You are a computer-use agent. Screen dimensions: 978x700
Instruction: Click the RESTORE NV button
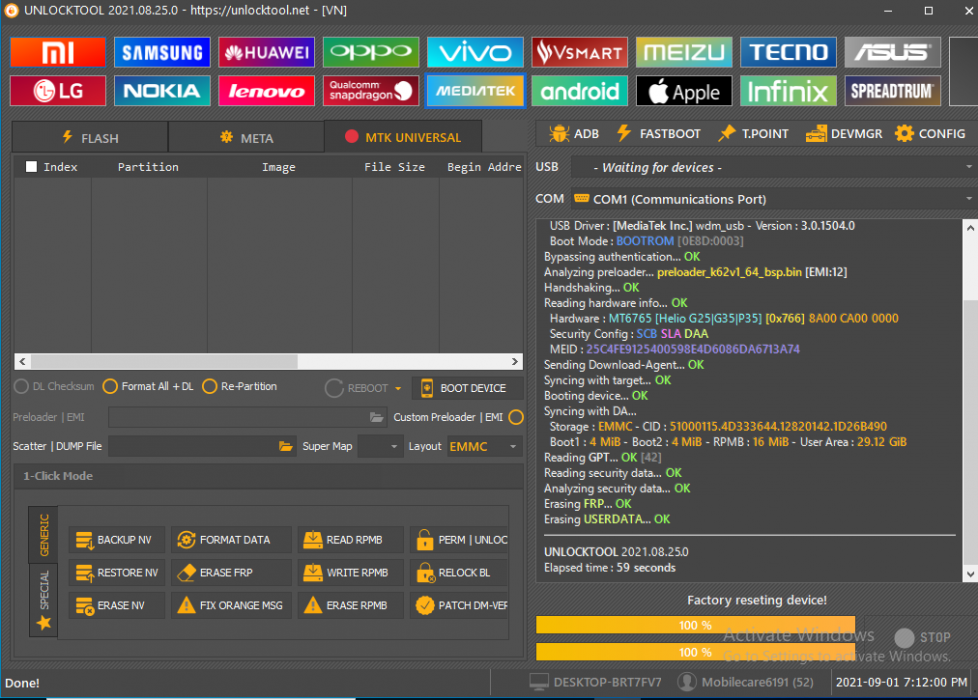pyautogui.click(x=116, y=573)
